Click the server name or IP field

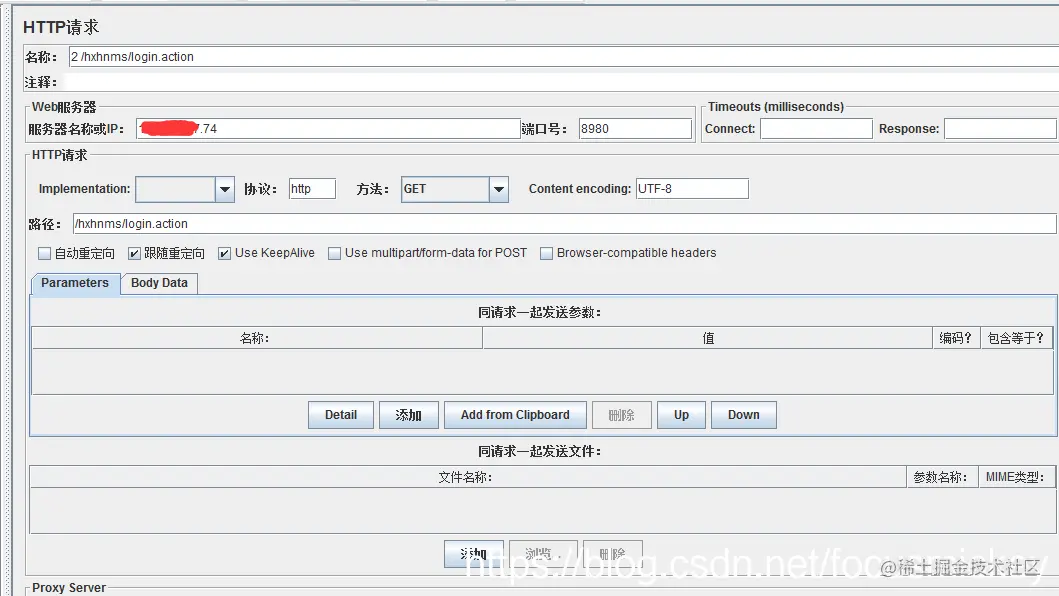(328, 128)
